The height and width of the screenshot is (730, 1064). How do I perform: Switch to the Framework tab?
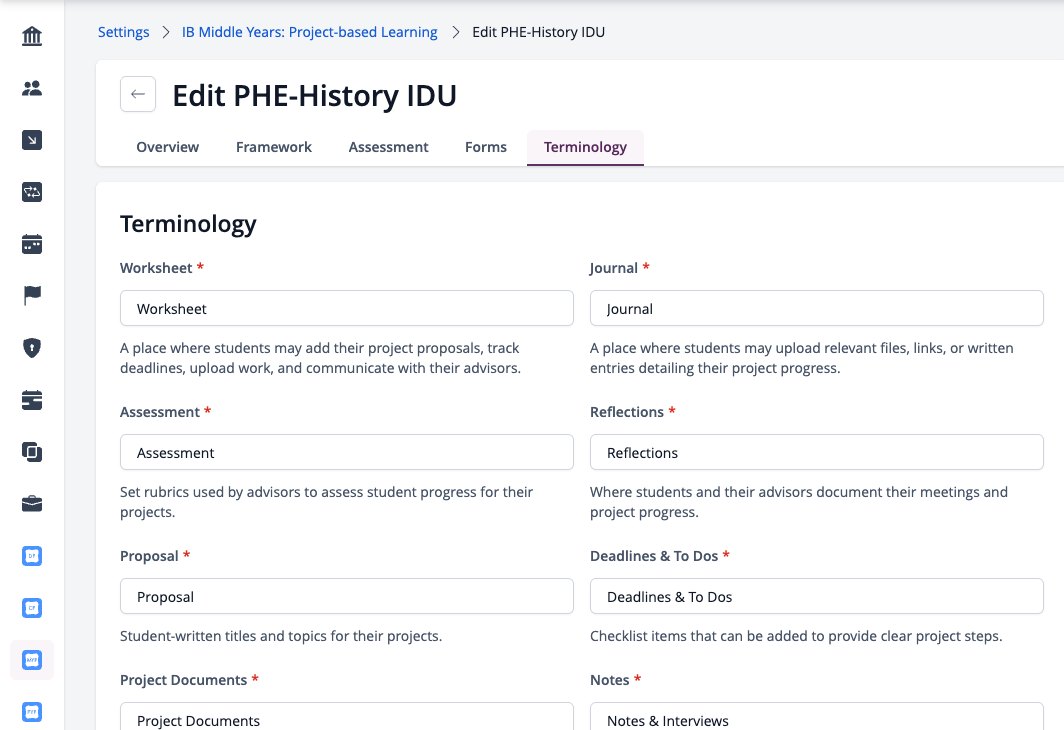coord(273,147)
